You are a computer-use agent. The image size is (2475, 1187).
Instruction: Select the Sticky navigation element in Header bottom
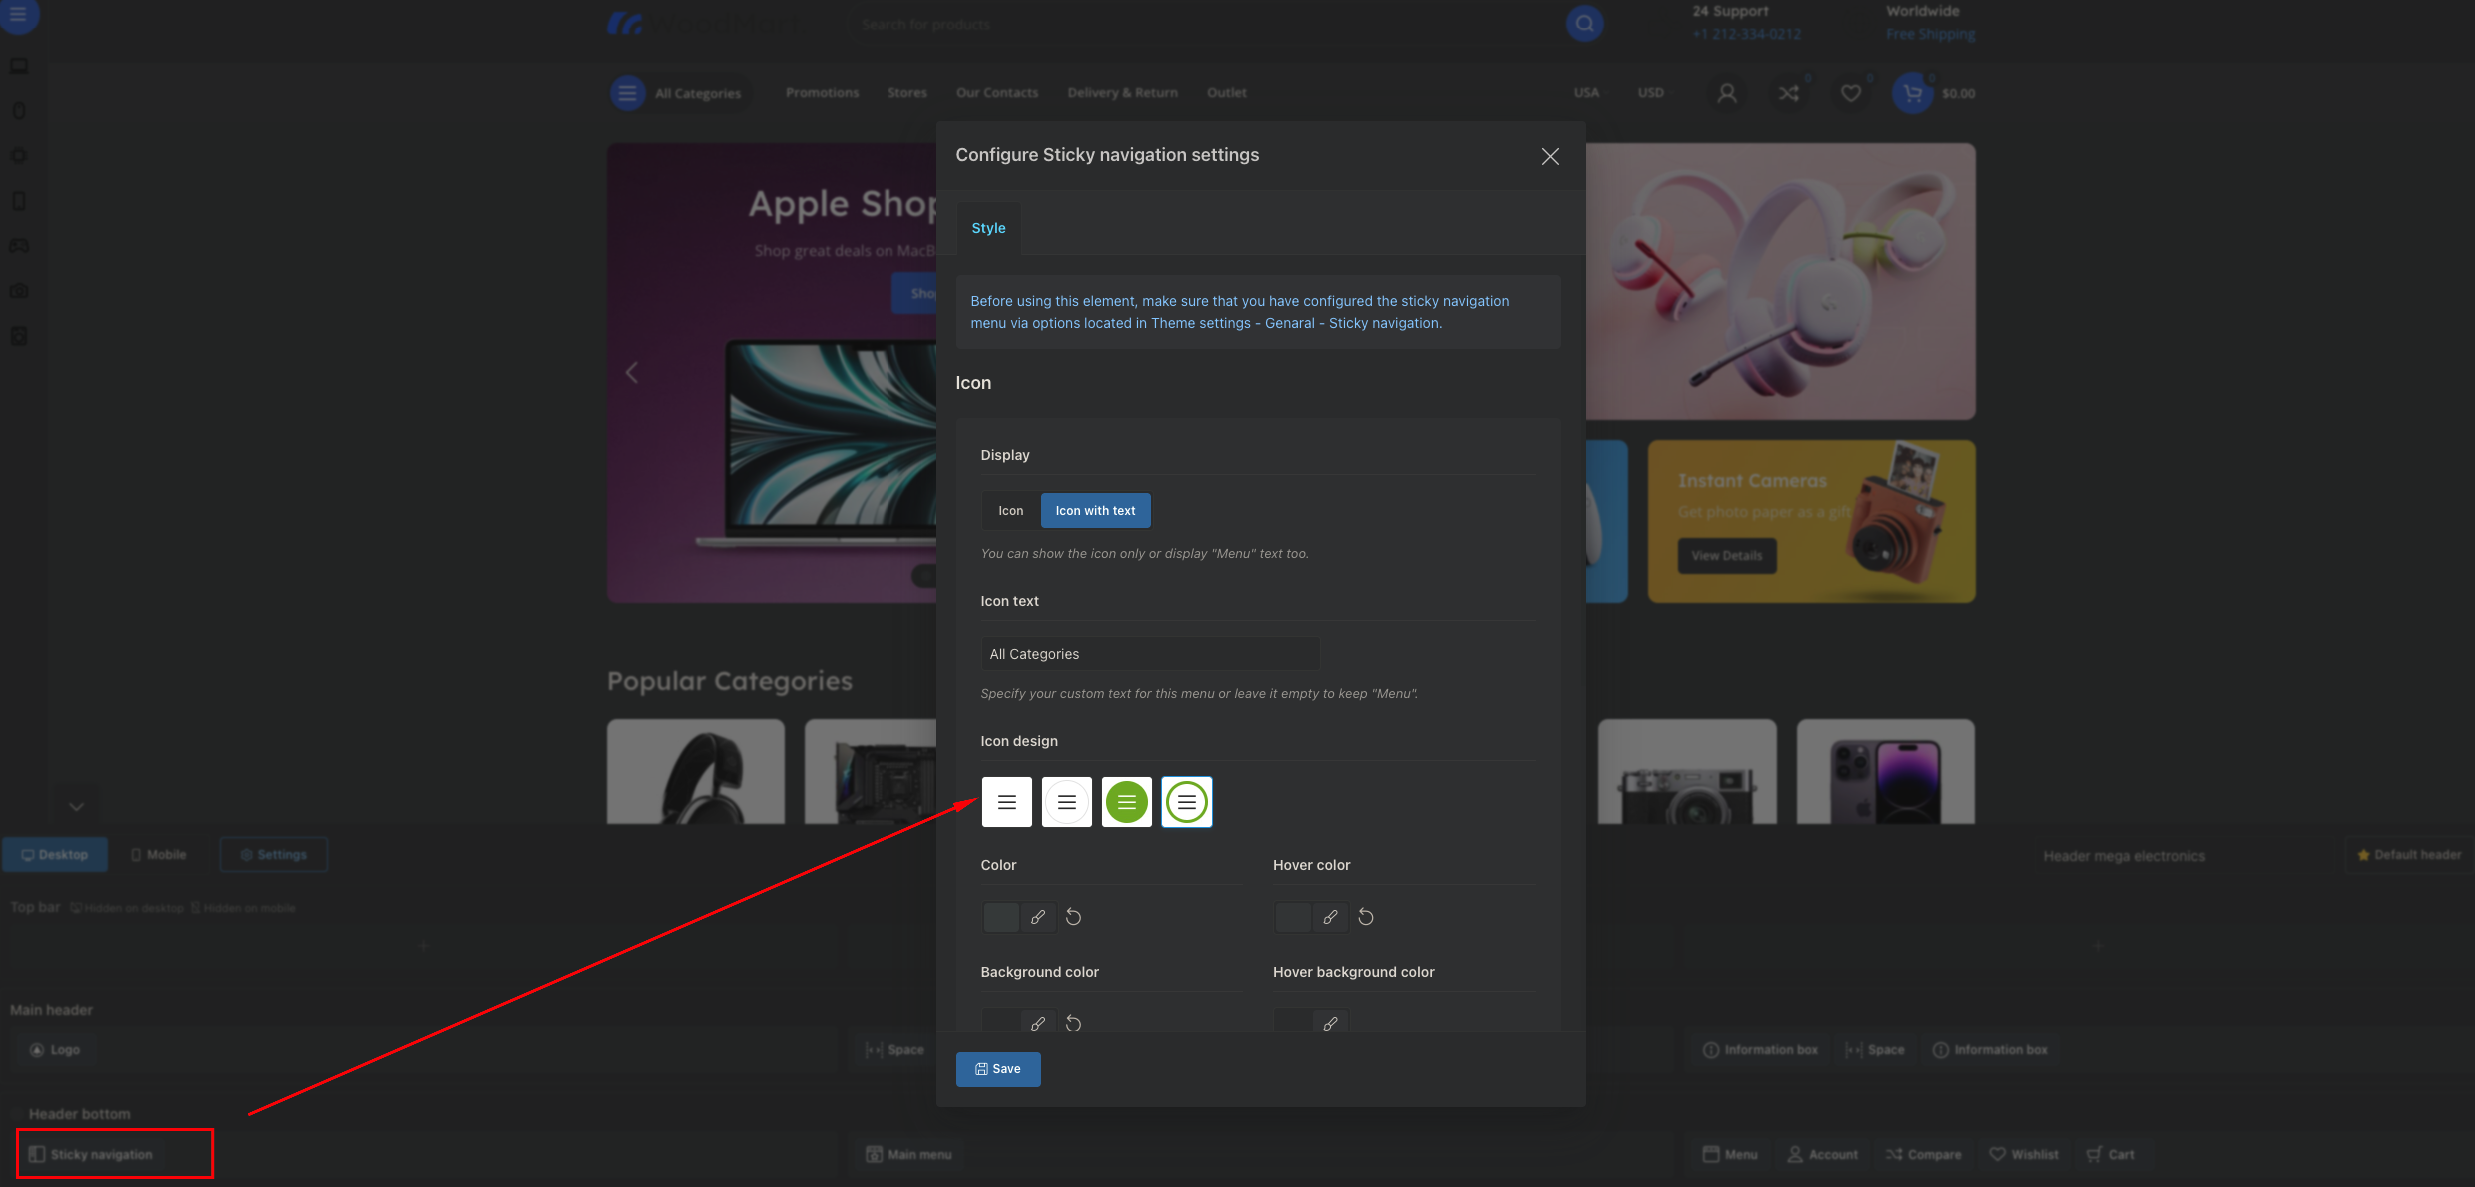(x=92, y=1154)
